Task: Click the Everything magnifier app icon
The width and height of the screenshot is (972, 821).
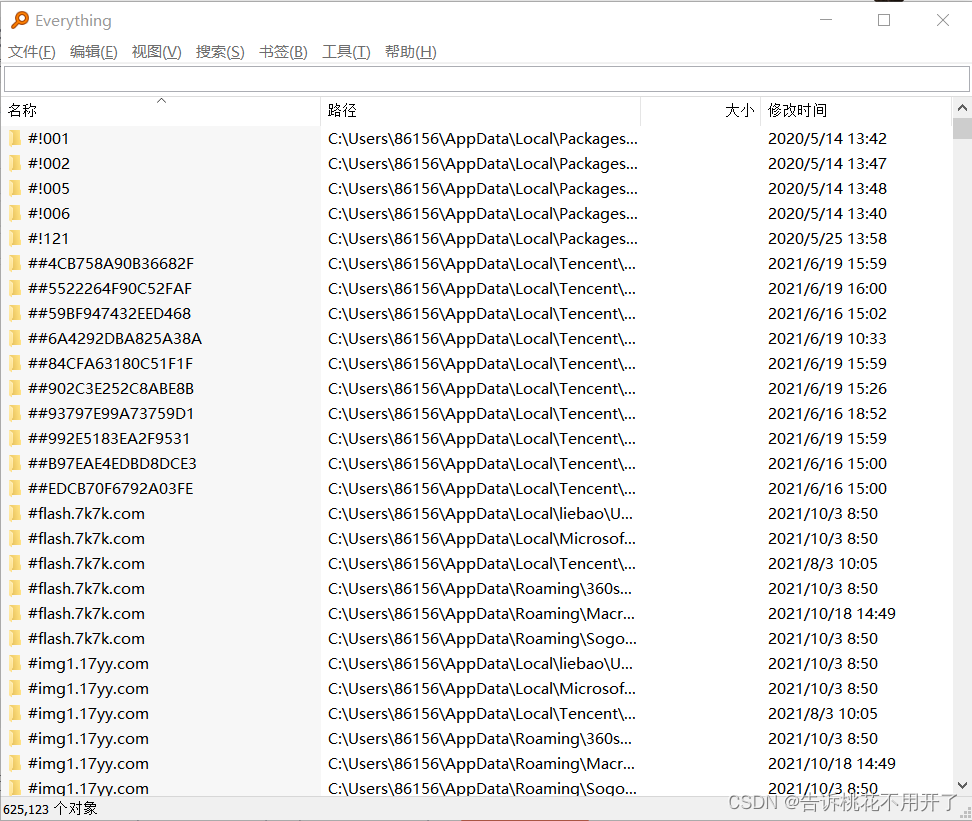Action: click(x=20, y=20)
